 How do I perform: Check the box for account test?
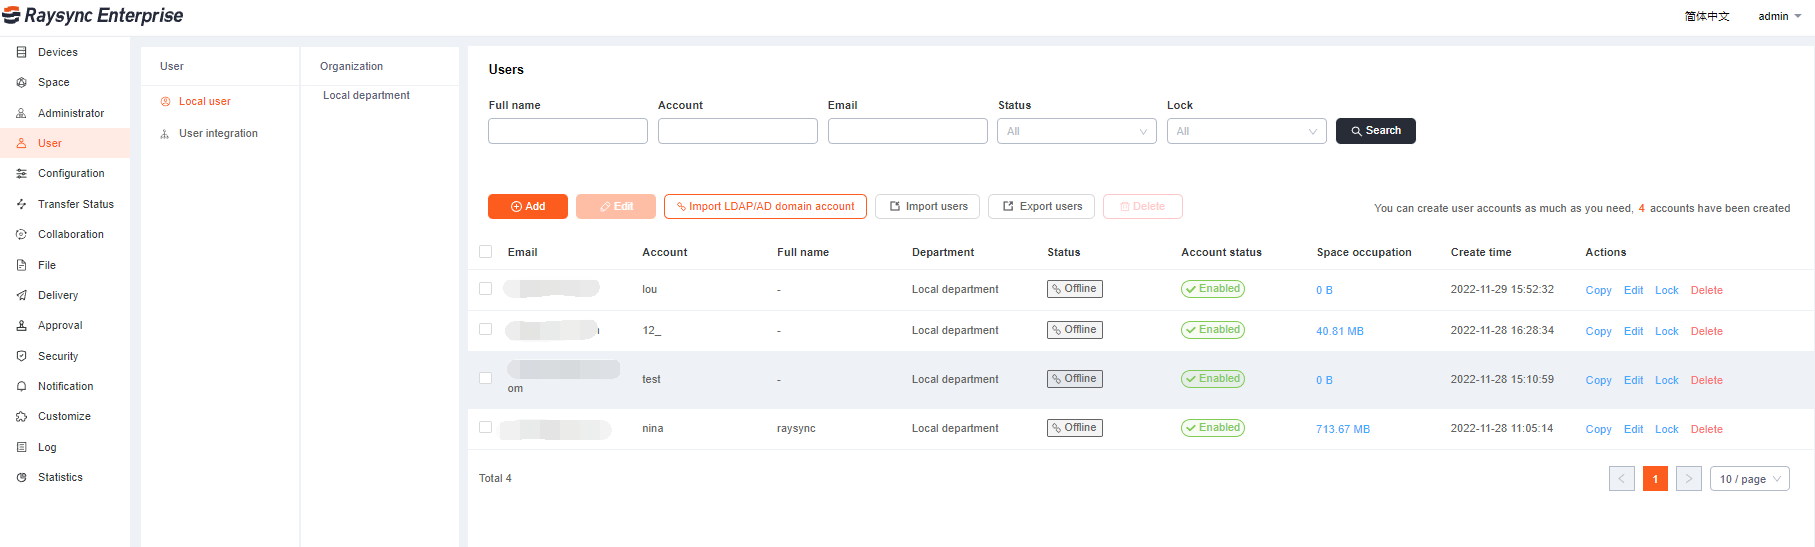[x=485, y=379]
